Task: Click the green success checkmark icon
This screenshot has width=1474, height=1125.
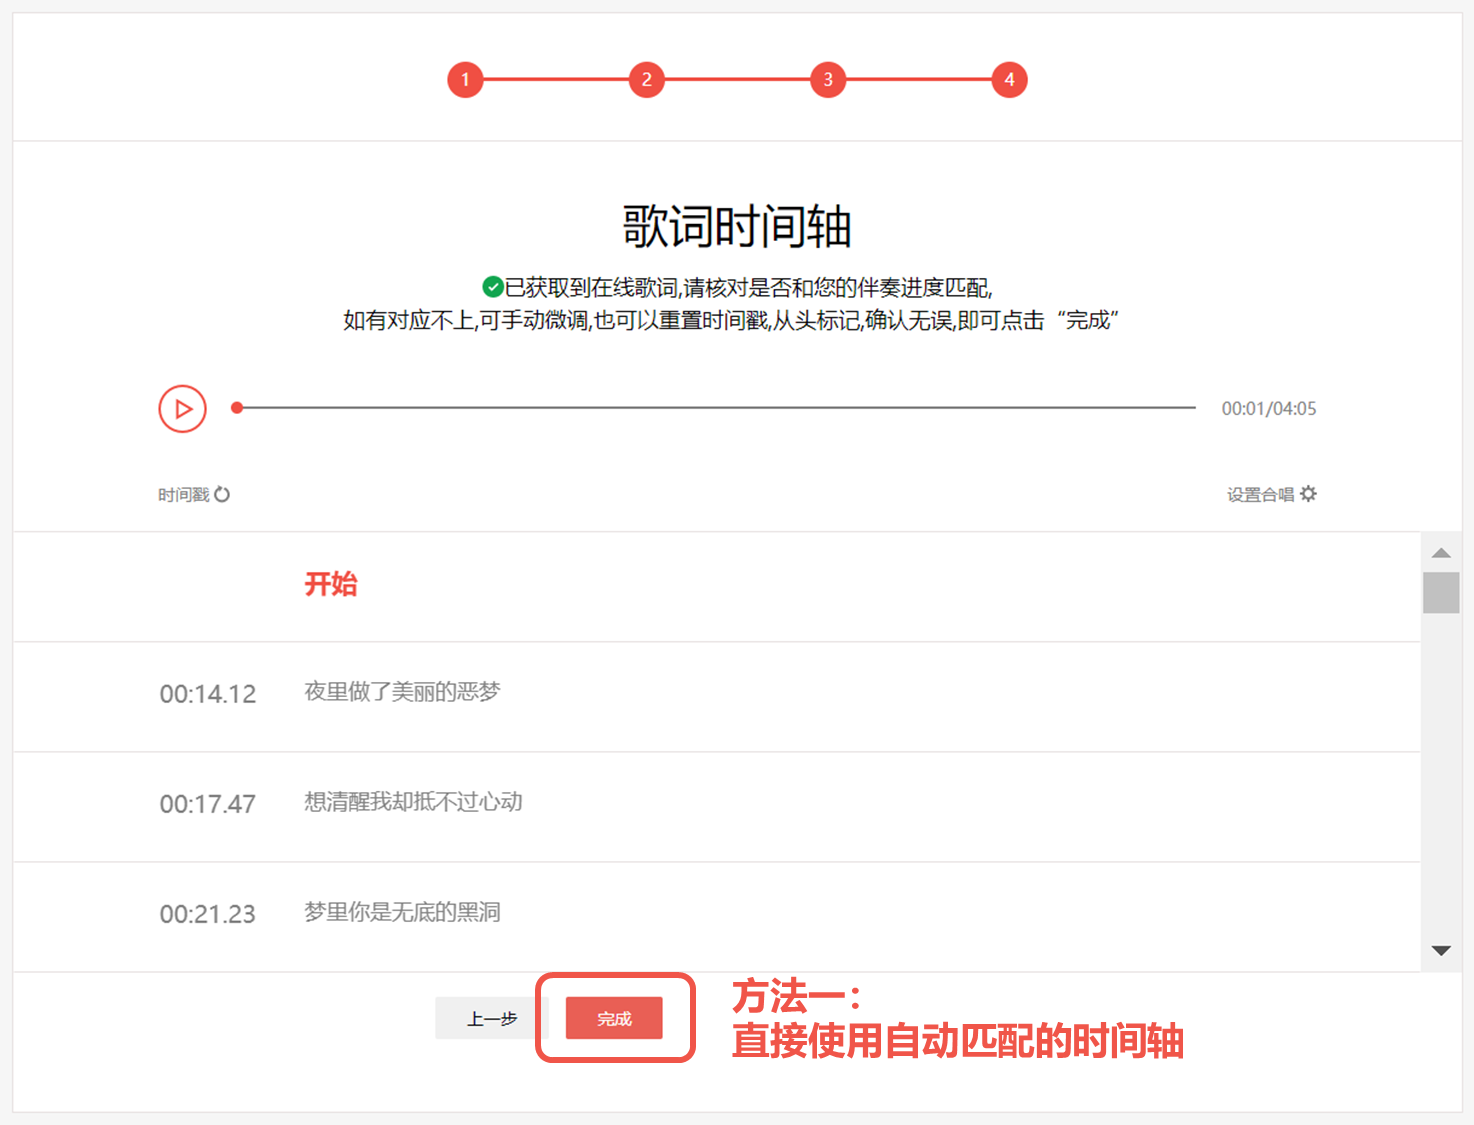Action: pos(490,288)
